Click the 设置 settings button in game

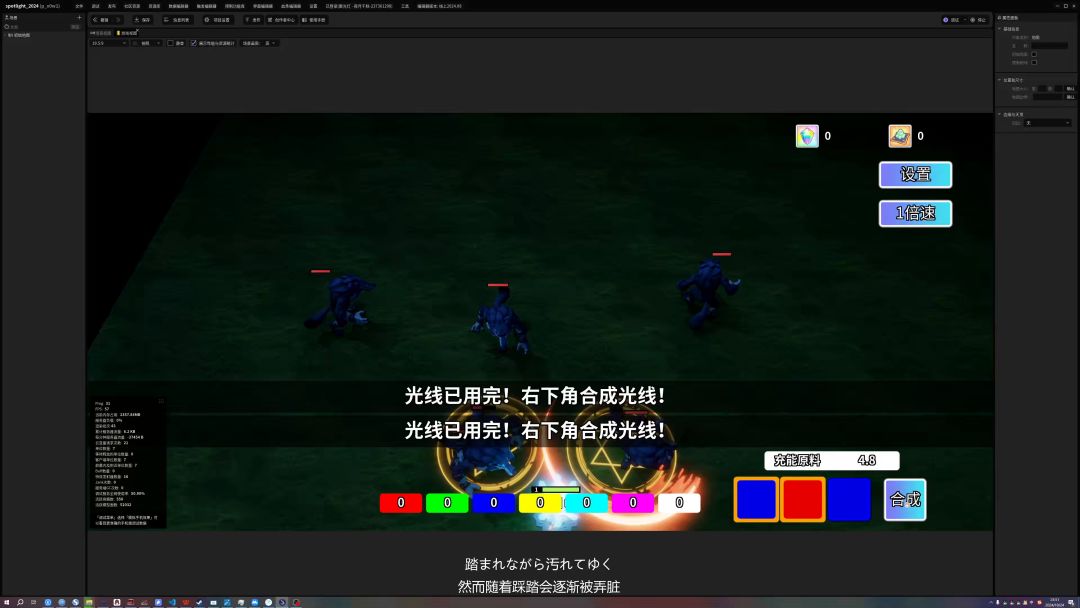(x=915, y=174)
